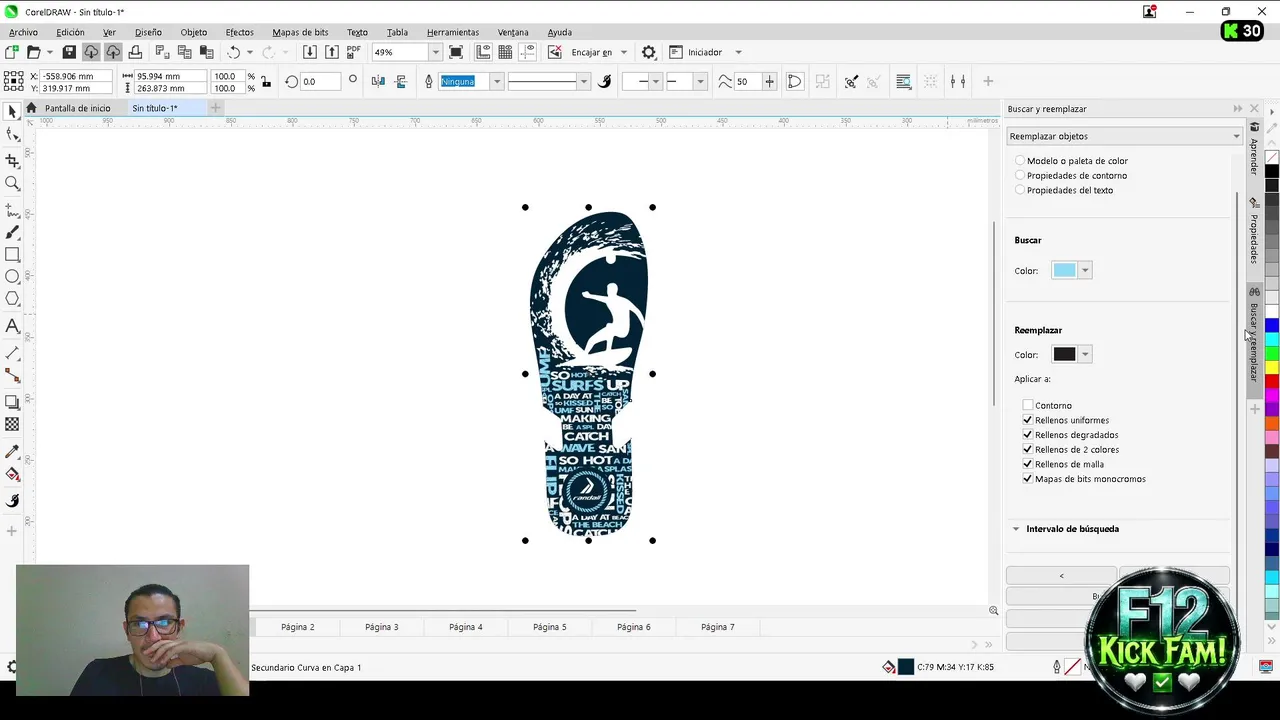Open the Propiedades docker tab
Image resolution: width=1280 pixels, height=720 pixels.
point(1254,232)
